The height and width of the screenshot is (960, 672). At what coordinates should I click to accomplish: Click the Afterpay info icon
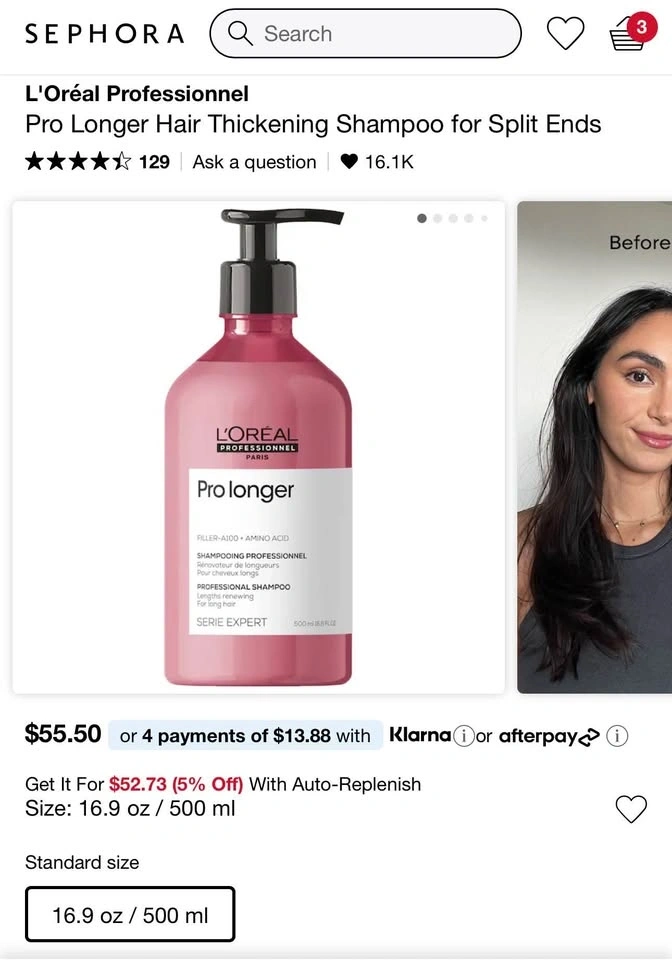click(x=617, y=735)
